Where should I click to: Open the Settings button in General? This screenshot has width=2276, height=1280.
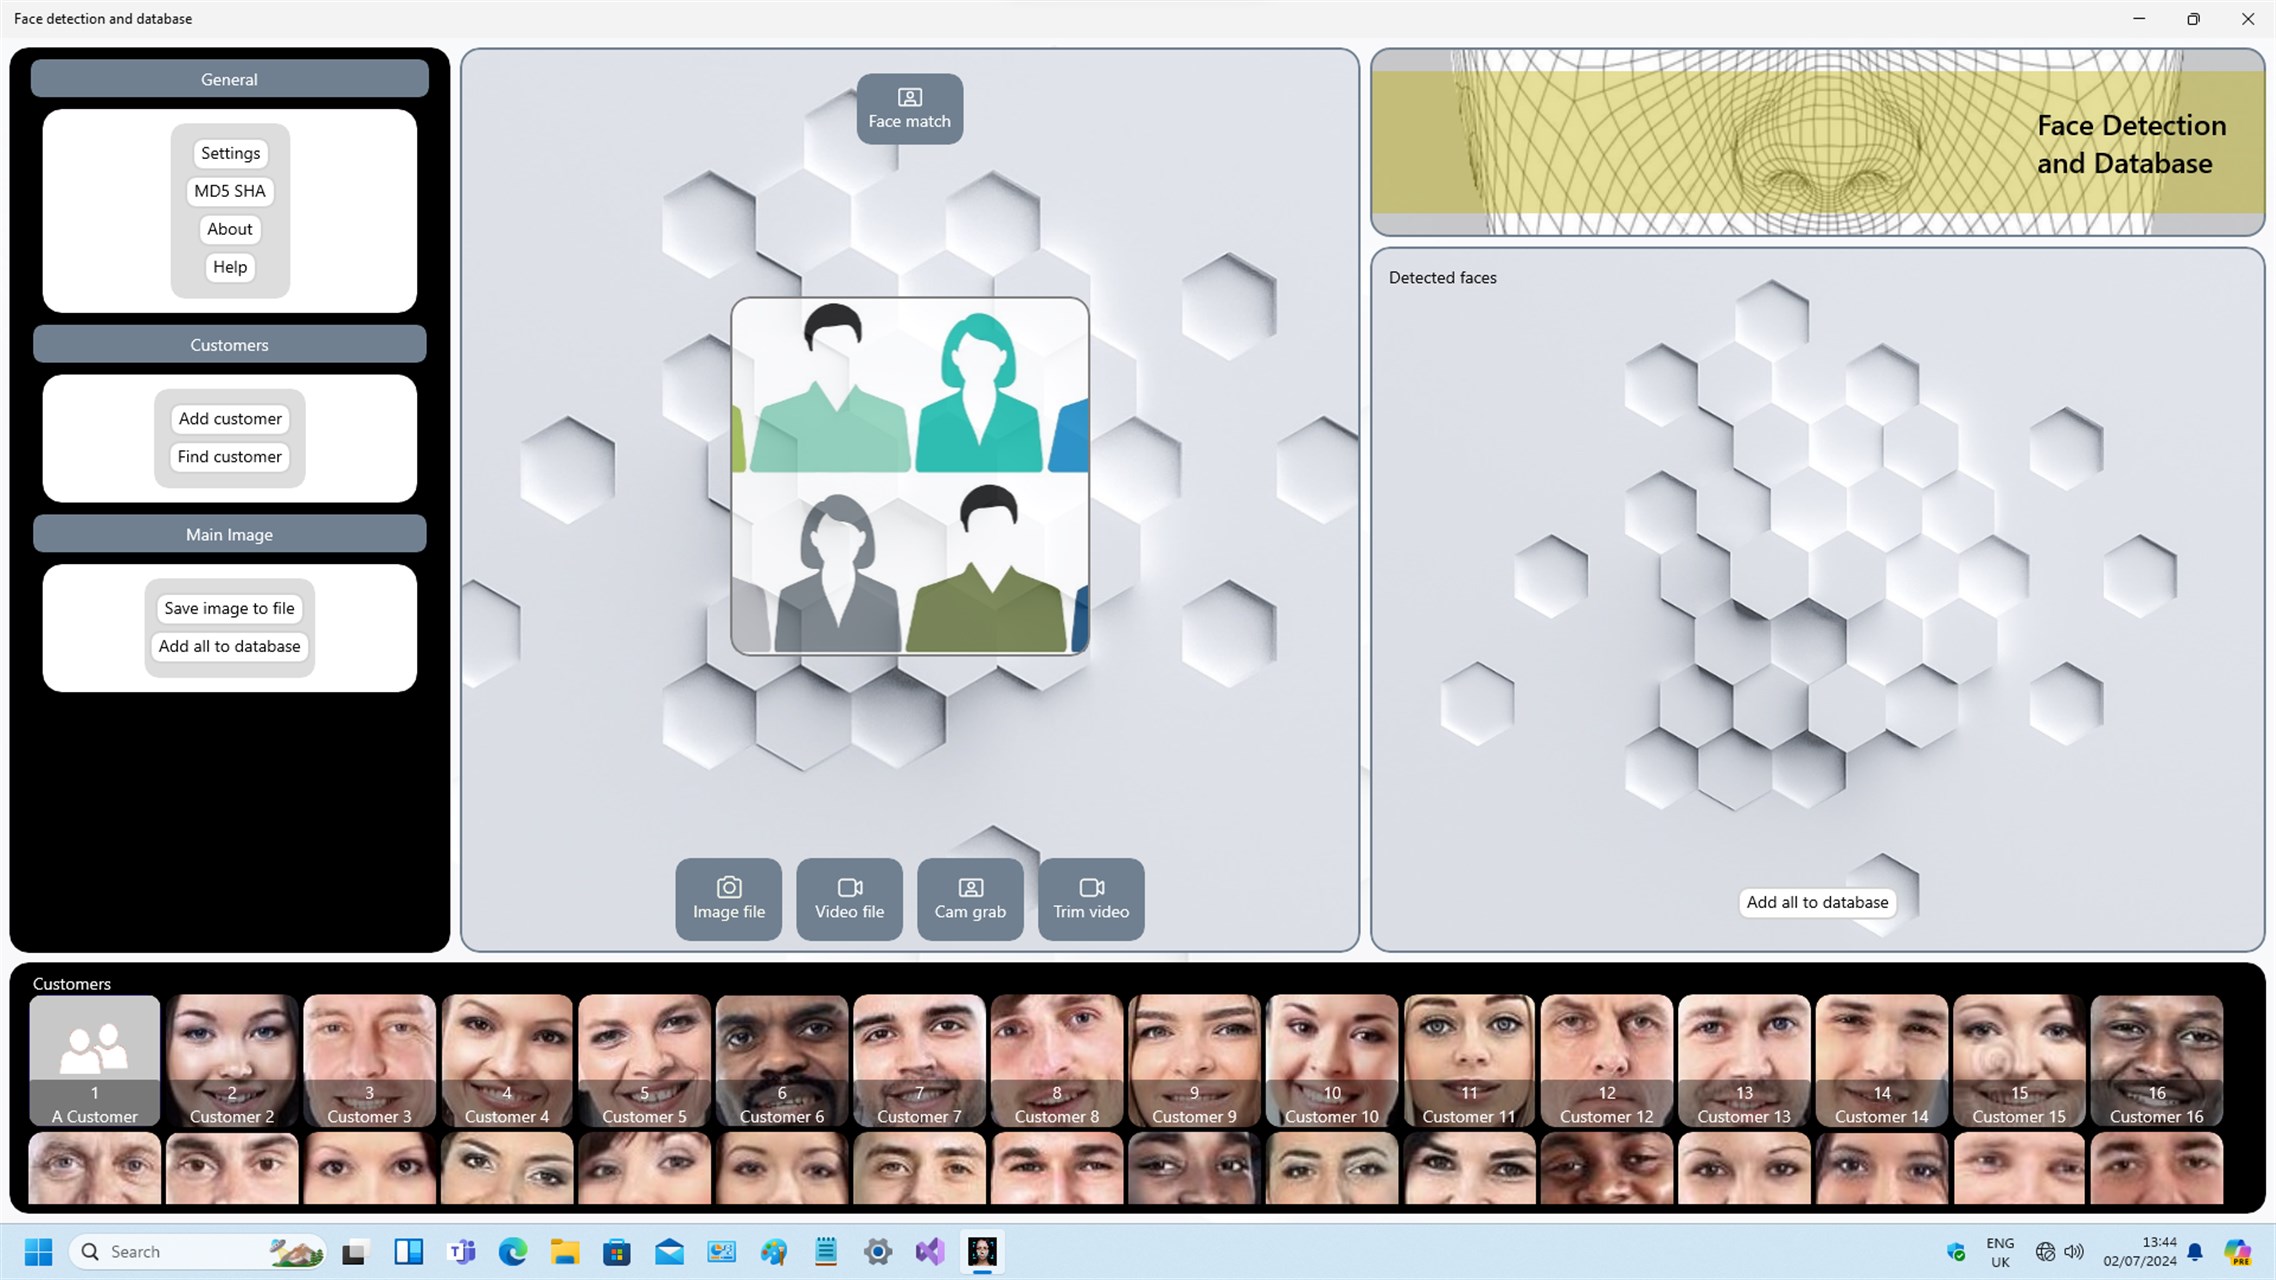tap(230, 153)
